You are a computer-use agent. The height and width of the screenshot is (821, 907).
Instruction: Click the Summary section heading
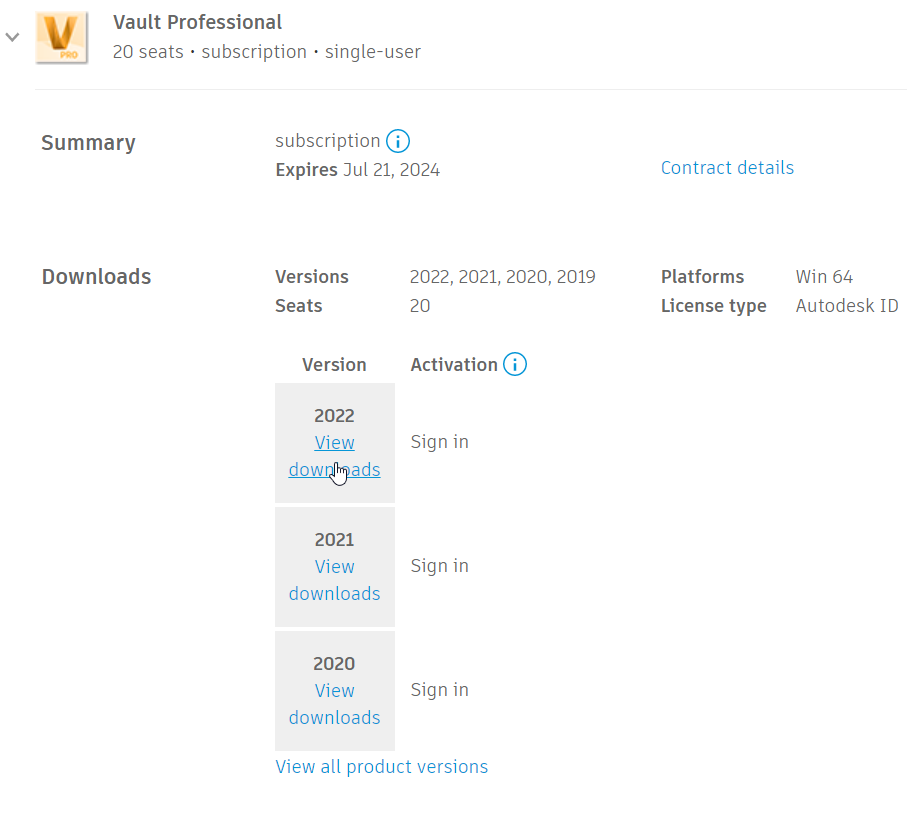pos(88,143)
